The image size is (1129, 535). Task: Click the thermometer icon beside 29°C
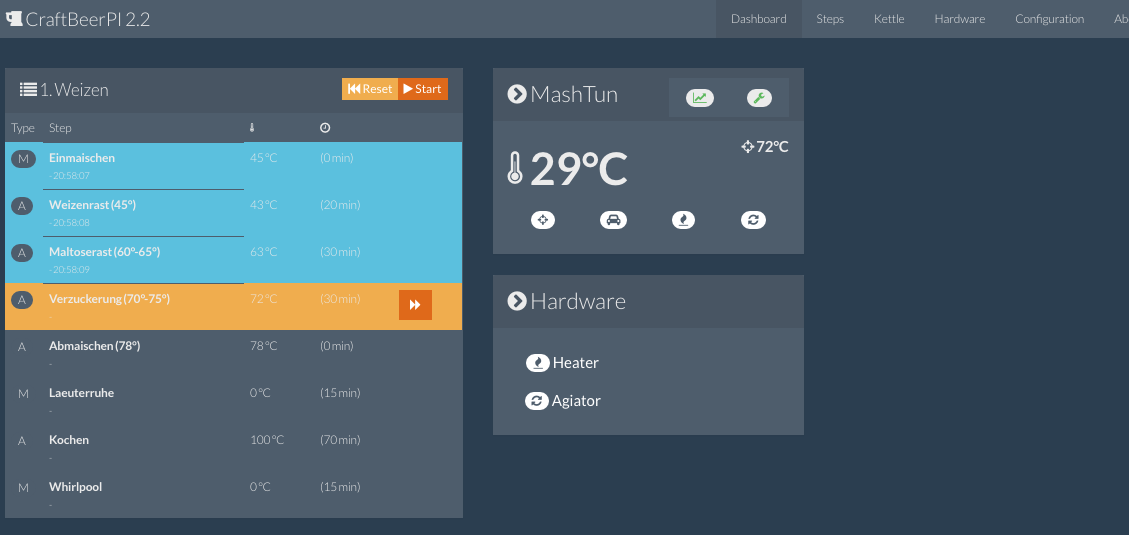[515, 170]
